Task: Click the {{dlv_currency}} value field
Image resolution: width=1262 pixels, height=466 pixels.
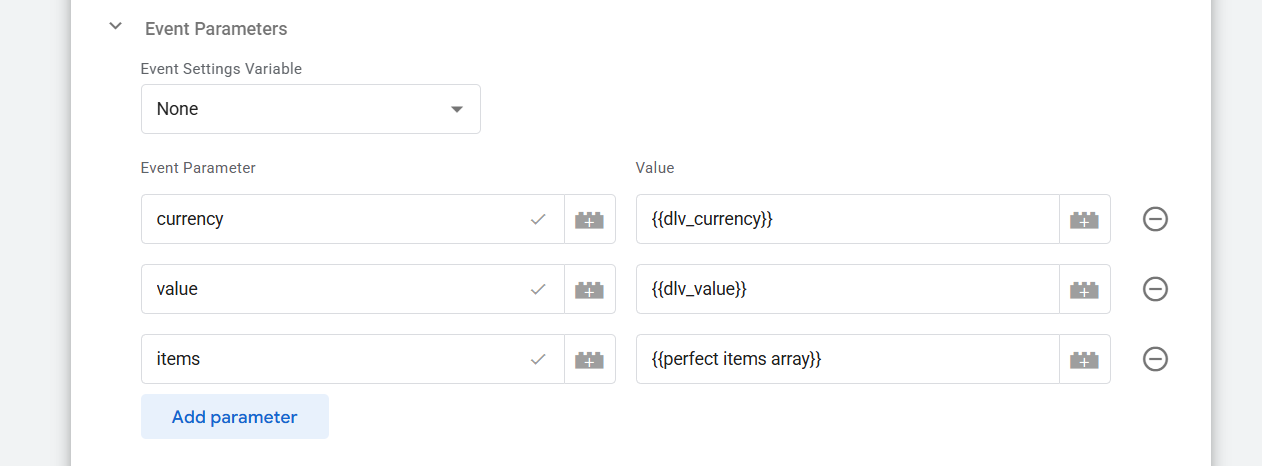Action: click(x=845, y=219)
